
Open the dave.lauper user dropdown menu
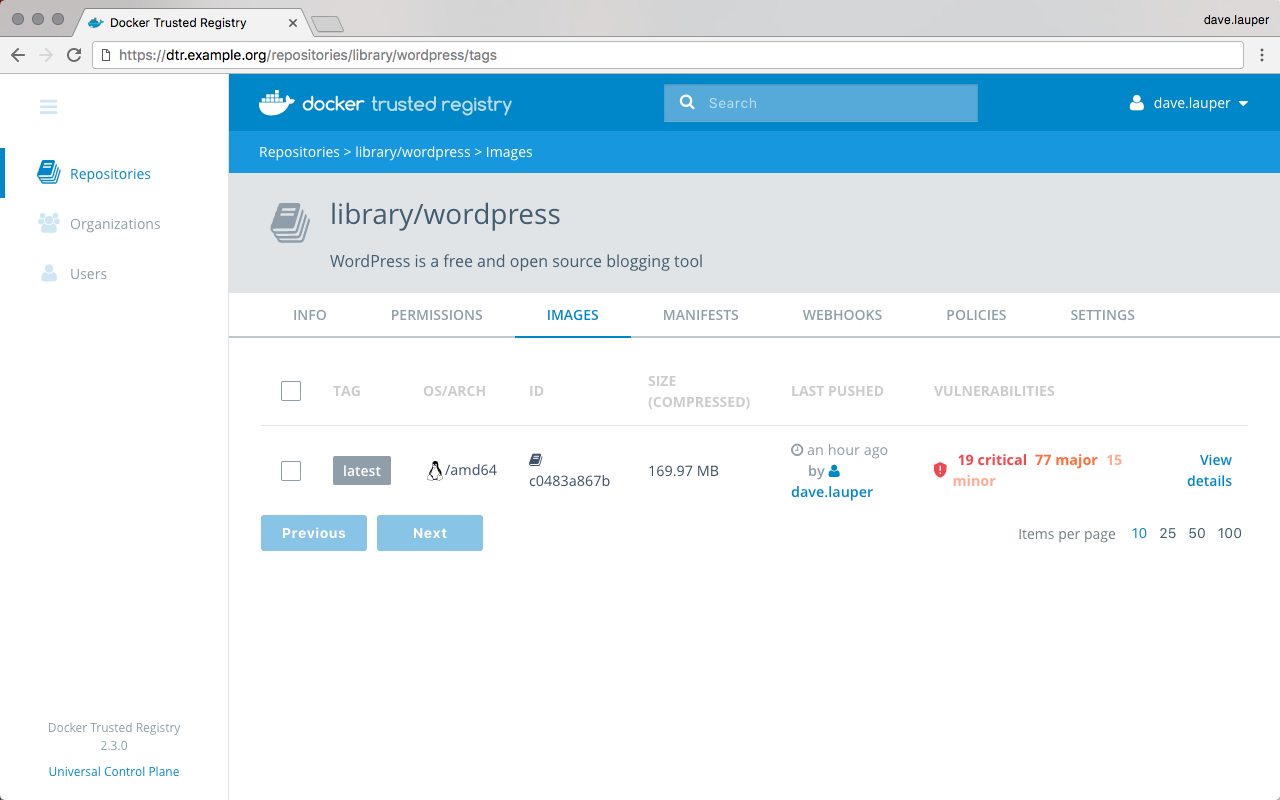click(x=1189, y=103)
